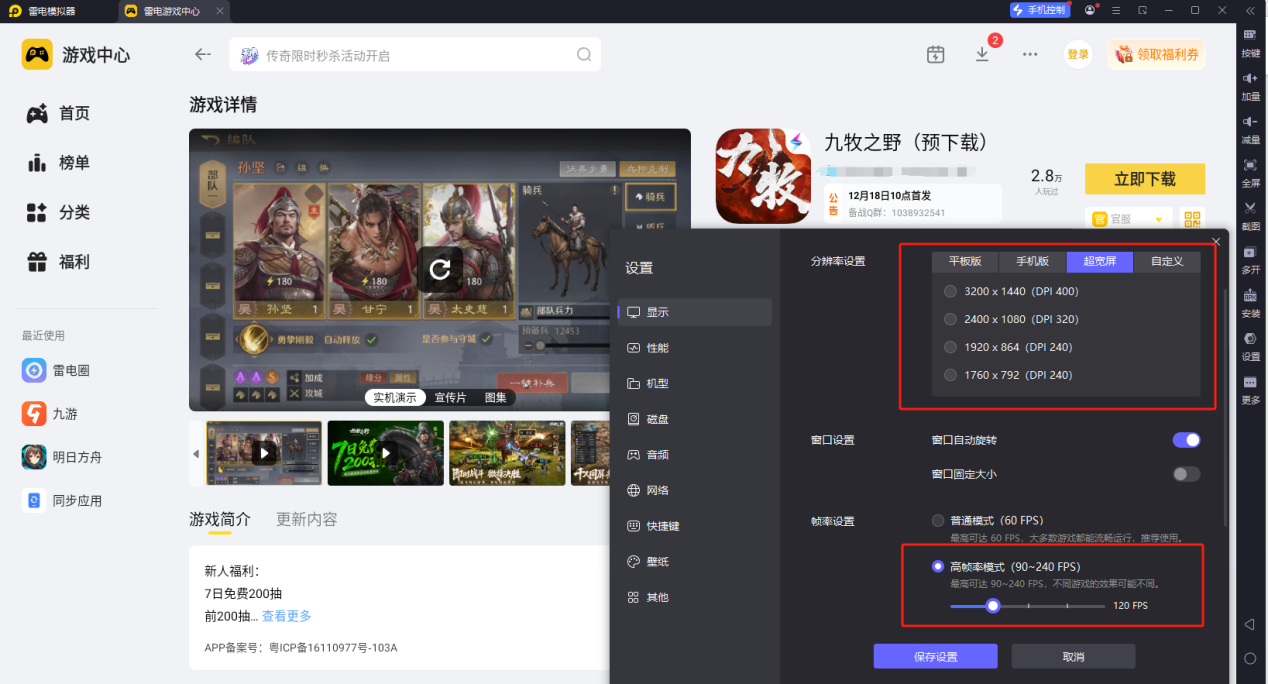This screenshot has height=684, width=1268.
Task: Click the 立即下载 download button
Action: tap(1145, 179)
